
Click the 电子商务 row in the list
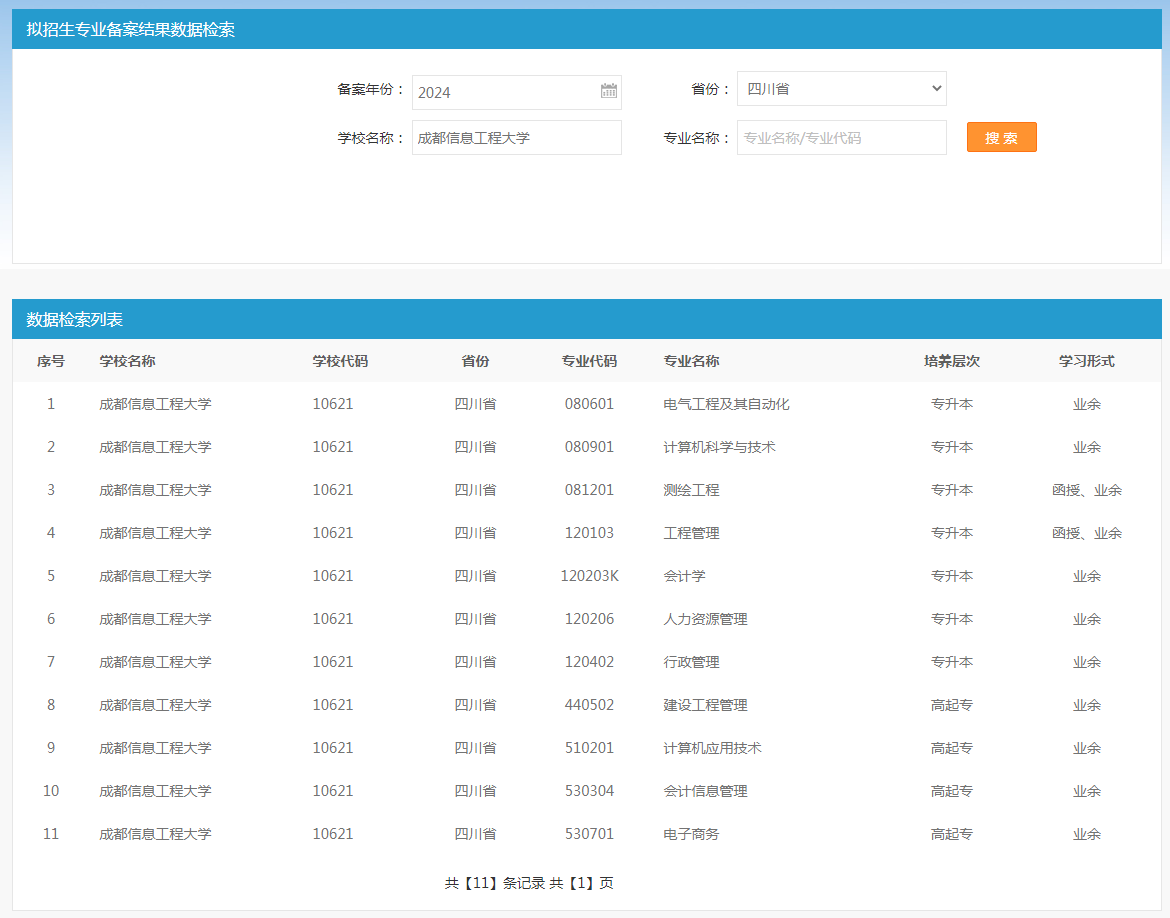691,834
